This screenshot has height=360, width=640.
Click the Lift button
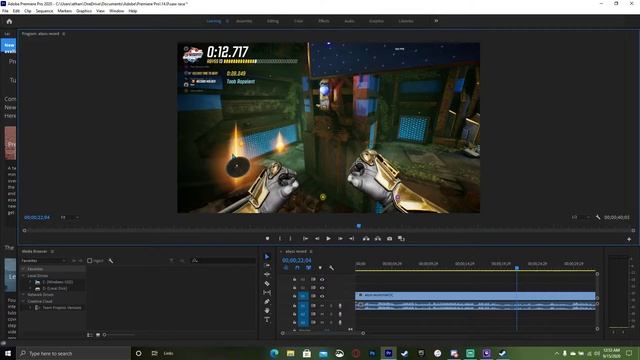click(366, 239)
